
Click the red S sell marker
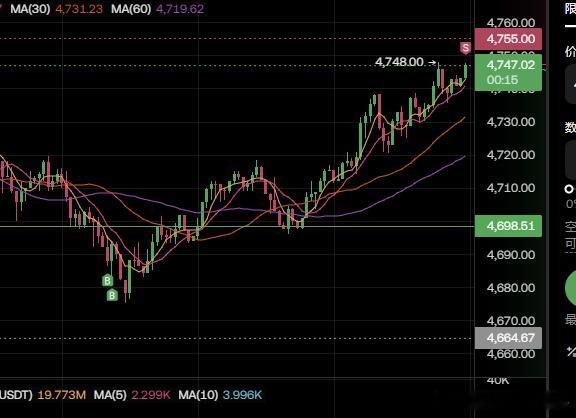coord(465,48)
